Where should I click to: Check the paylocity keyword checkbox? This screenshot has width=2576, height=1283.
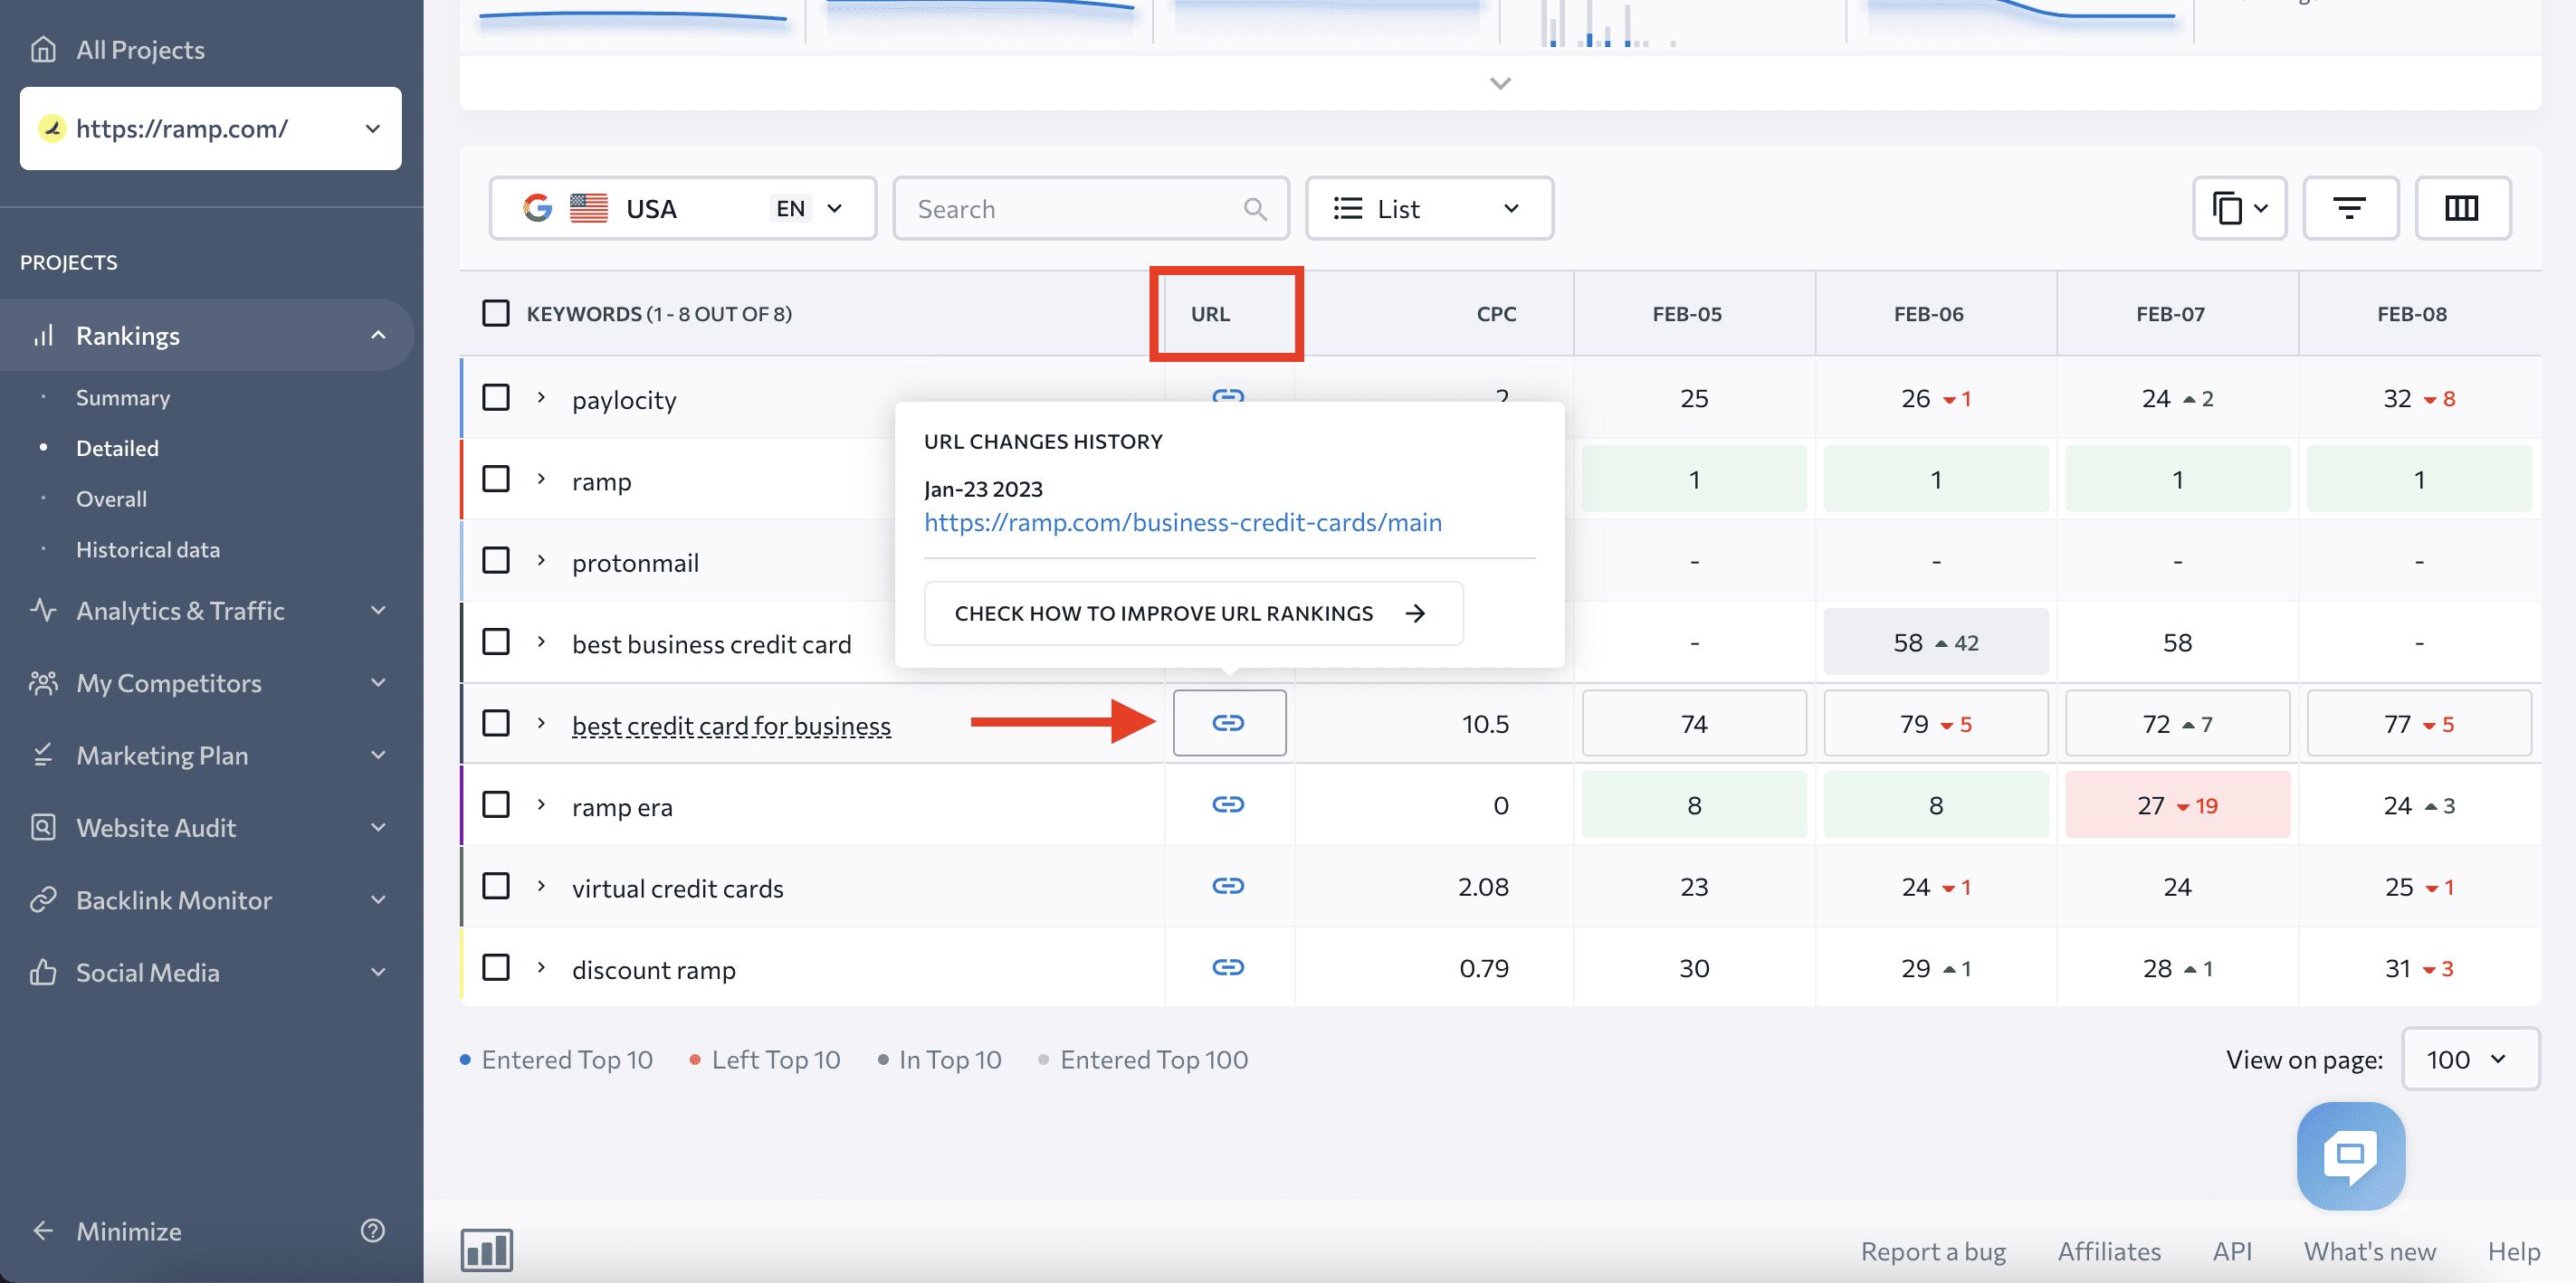coord(496,398)
